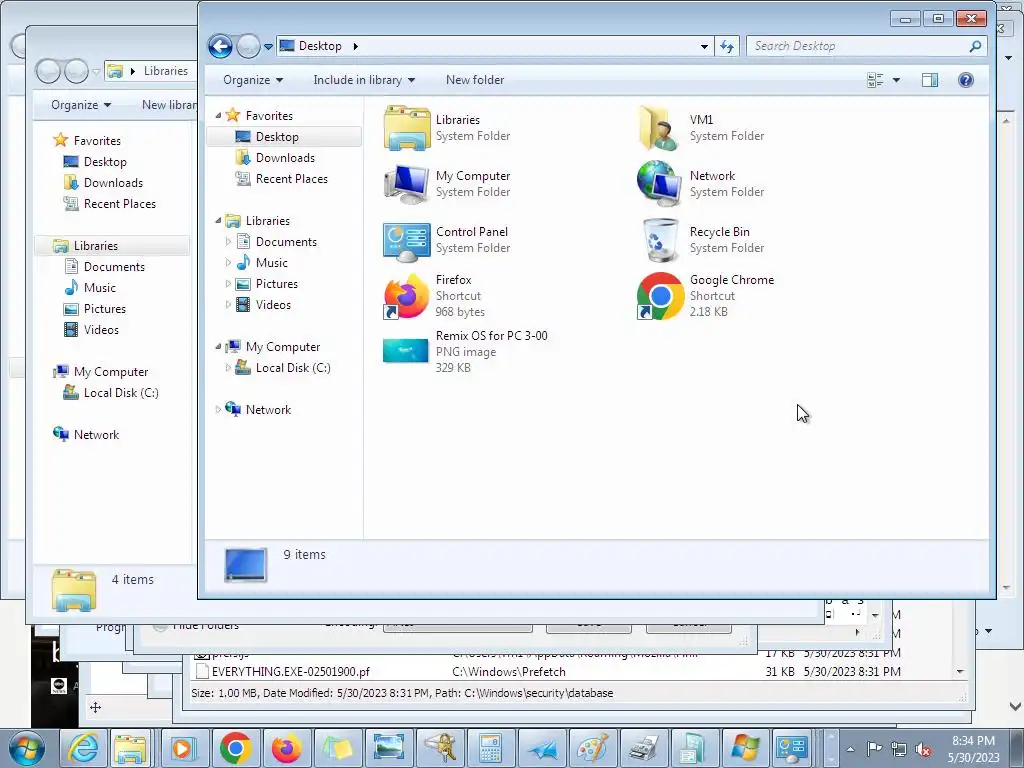Image resolution: width=1024 pixels, height=768 pixels.
Task: Select the Network System Folder item
Action: point(701,184)
